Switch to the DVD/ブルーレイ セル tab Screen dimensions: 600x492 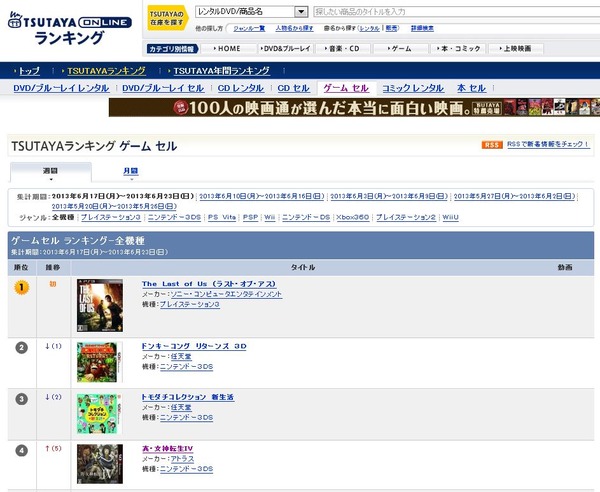click(x=163, y=88)
